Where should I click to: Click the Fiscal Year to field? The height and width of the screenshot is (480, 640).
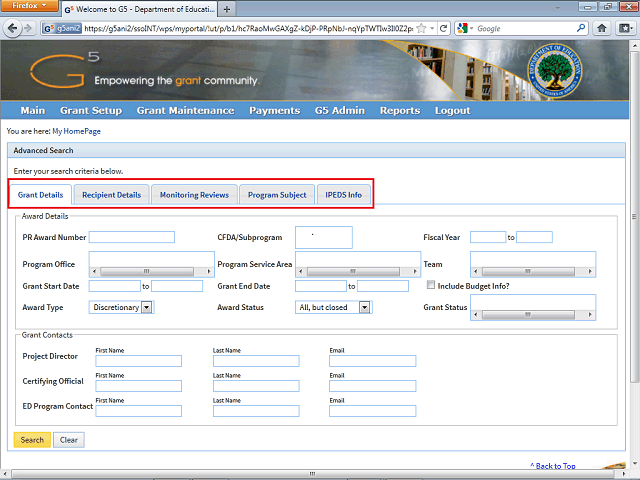tap(534, 237)
